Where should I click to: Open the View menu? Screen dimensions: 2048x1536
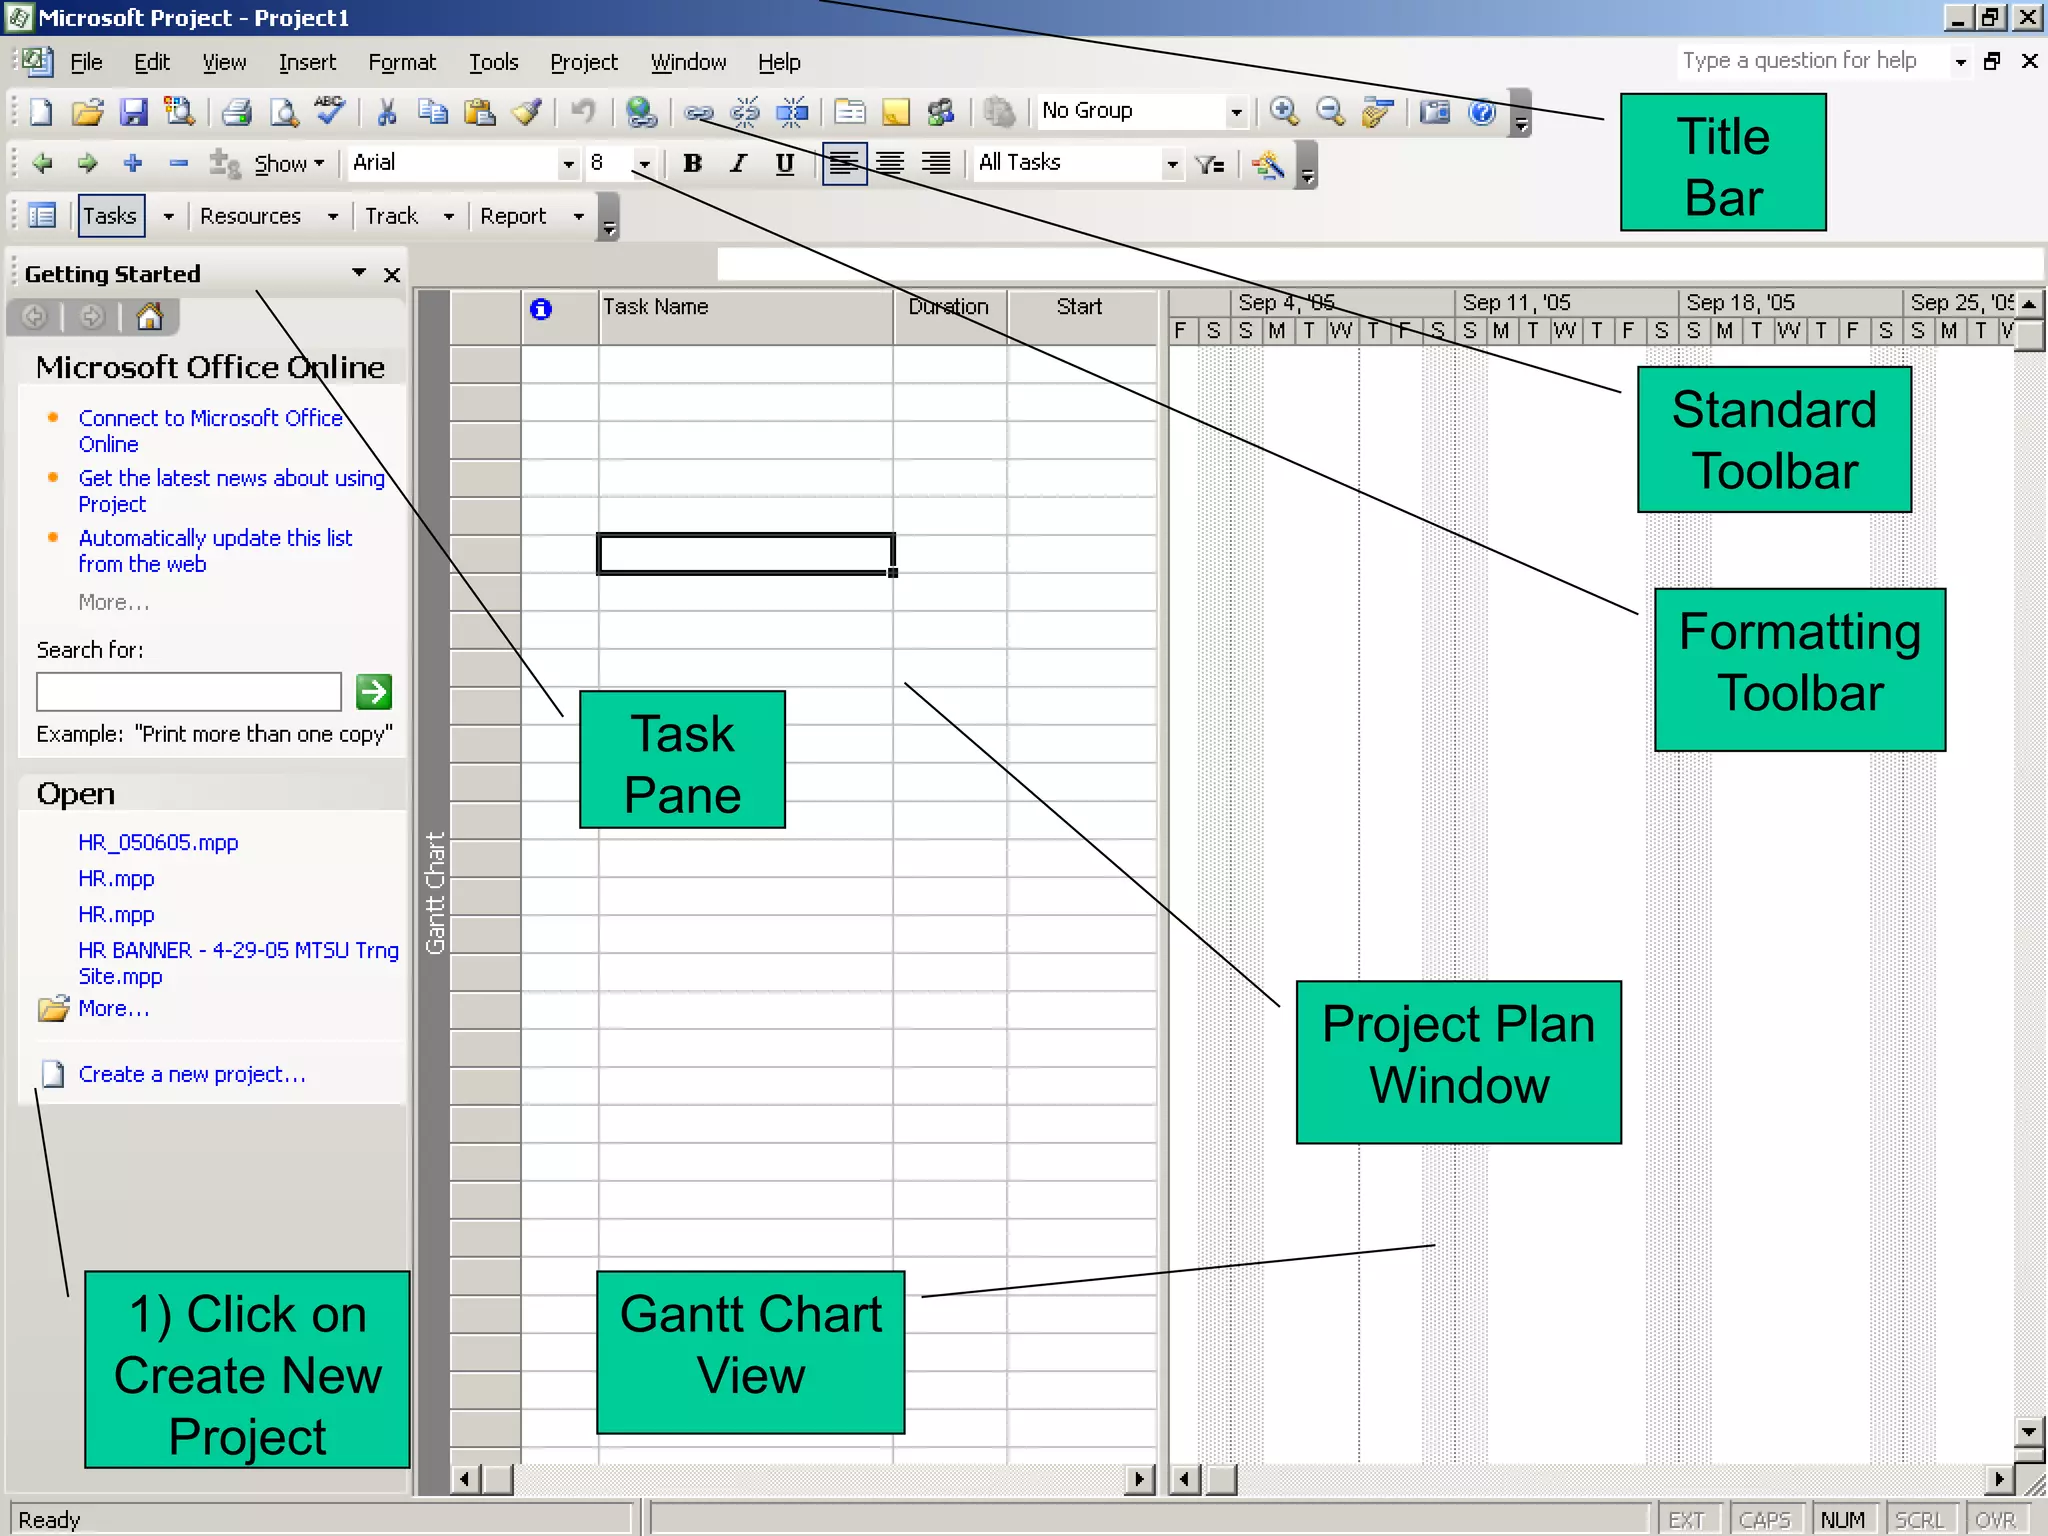pyautogui.click(x=224, y=62)
